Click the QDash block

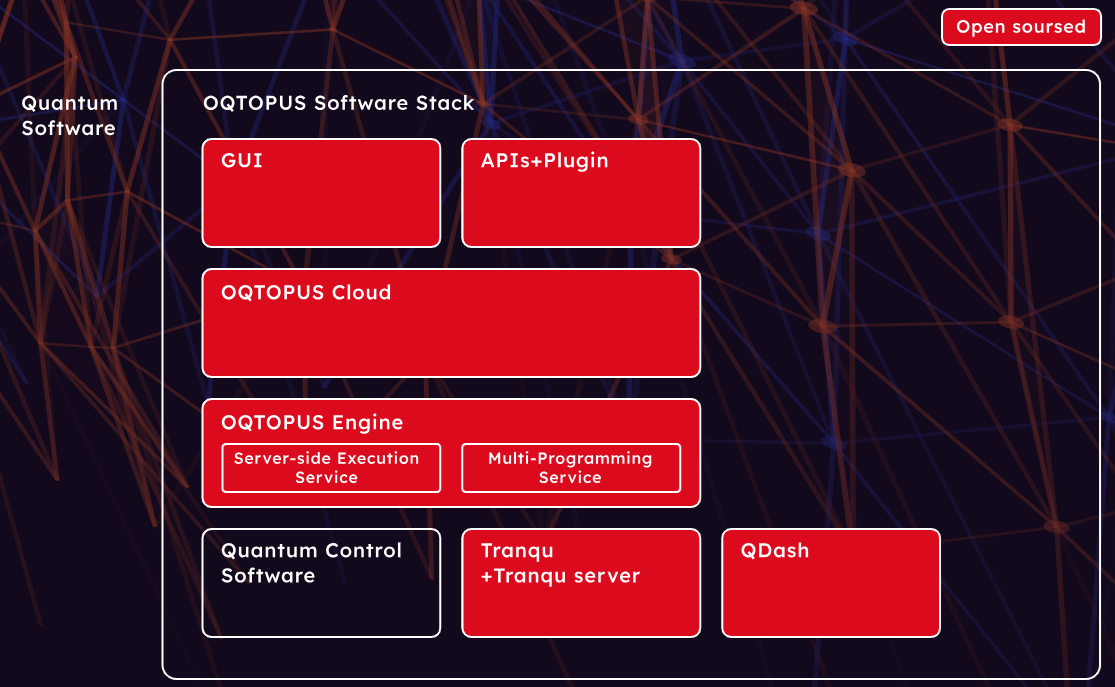[831, 583]
